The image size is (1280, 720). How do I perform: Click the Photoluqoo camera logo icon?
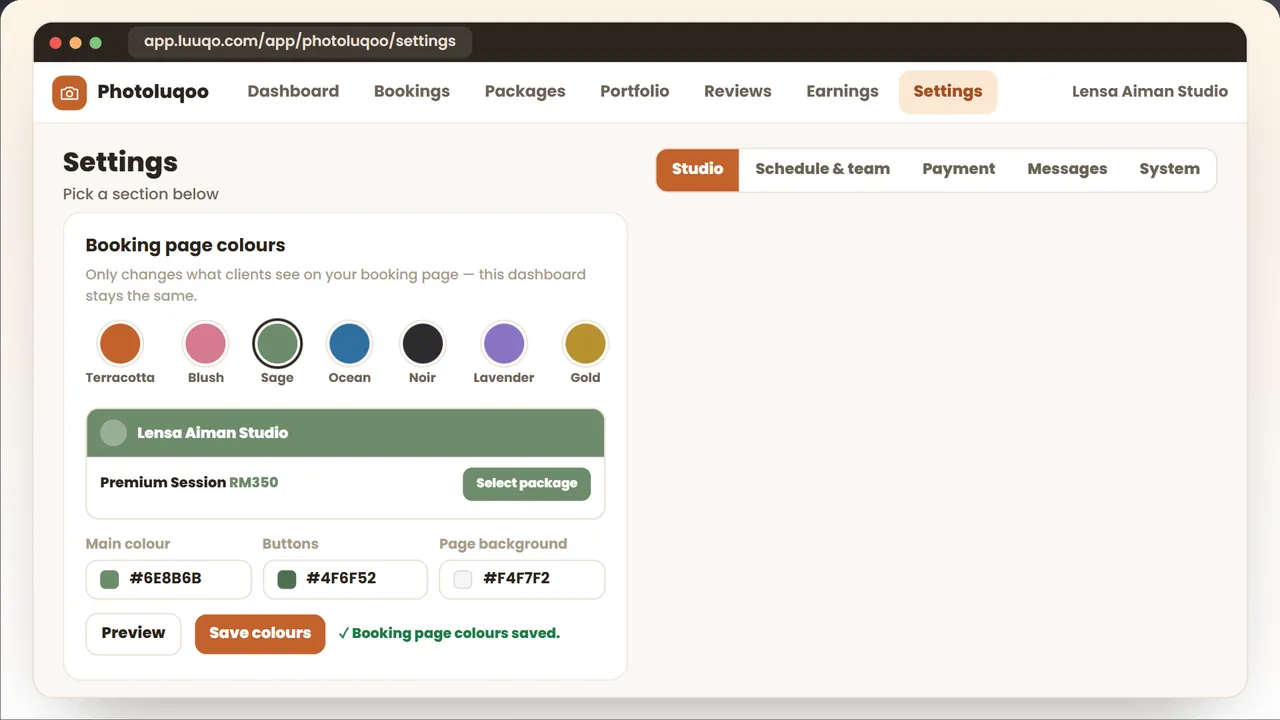point(69,92)
